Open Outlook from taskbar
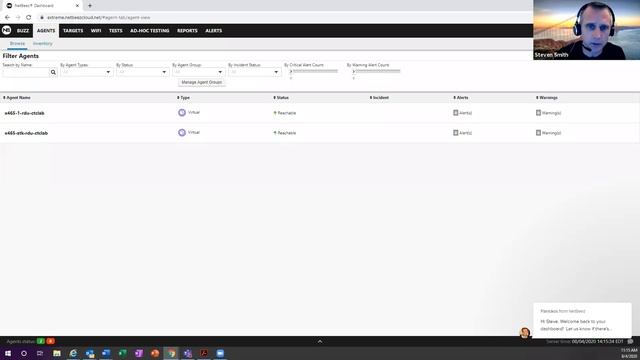The height and width of the screenshot is (360, 640). pos(89,353)
